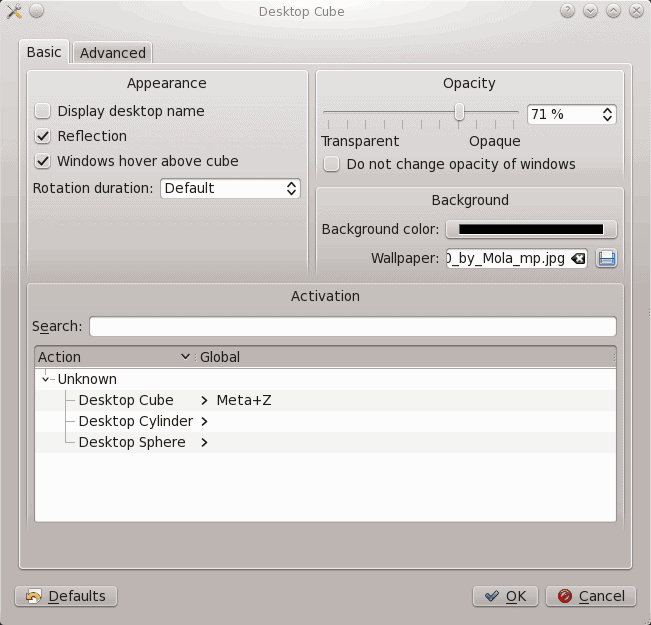Click the wallpaper file browse icon
The width and height of the screenshot is (651, 625).
[606, 259]
